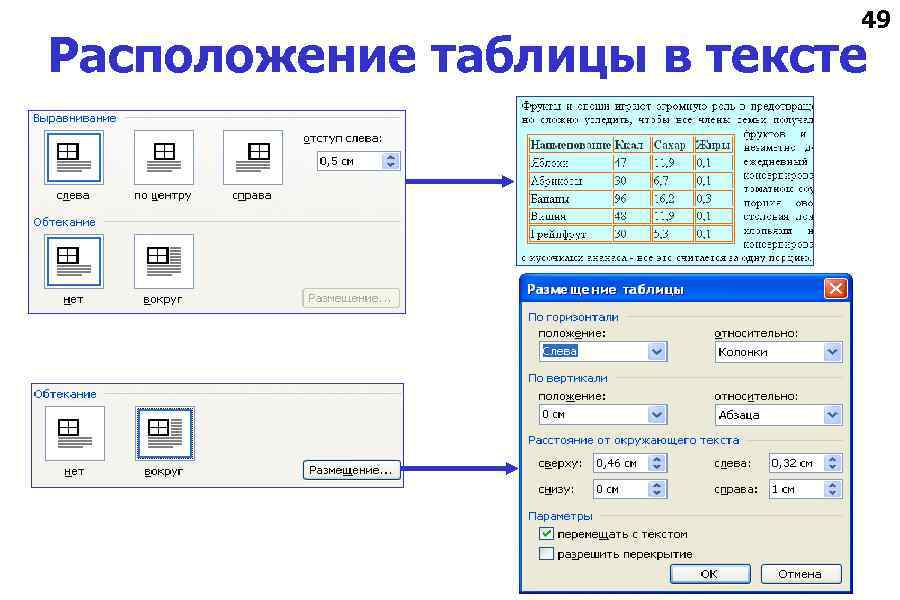The width and height of the screenshot is (900, 600).
Task: Decrease the "справа" distance using the down stepper
Action: [830, 493]
